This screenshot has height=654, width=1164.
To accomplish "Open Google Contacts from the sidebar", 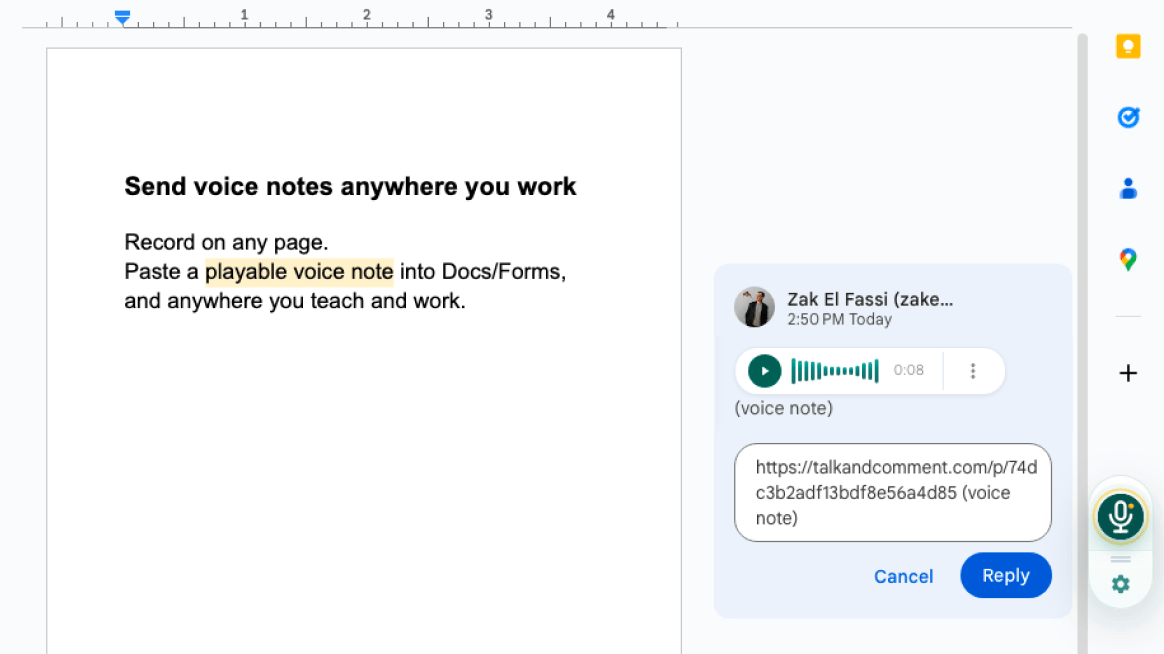I will (x=1127, y=188).
